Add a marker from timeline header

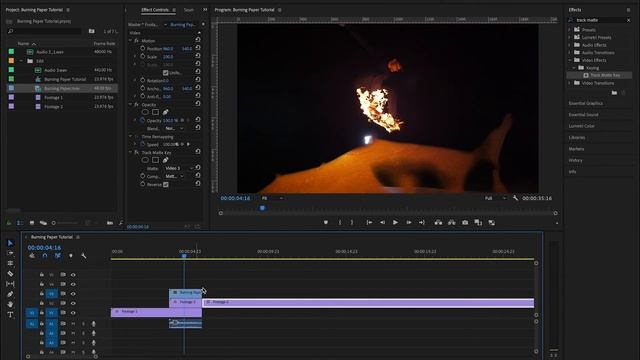[71, 256]
